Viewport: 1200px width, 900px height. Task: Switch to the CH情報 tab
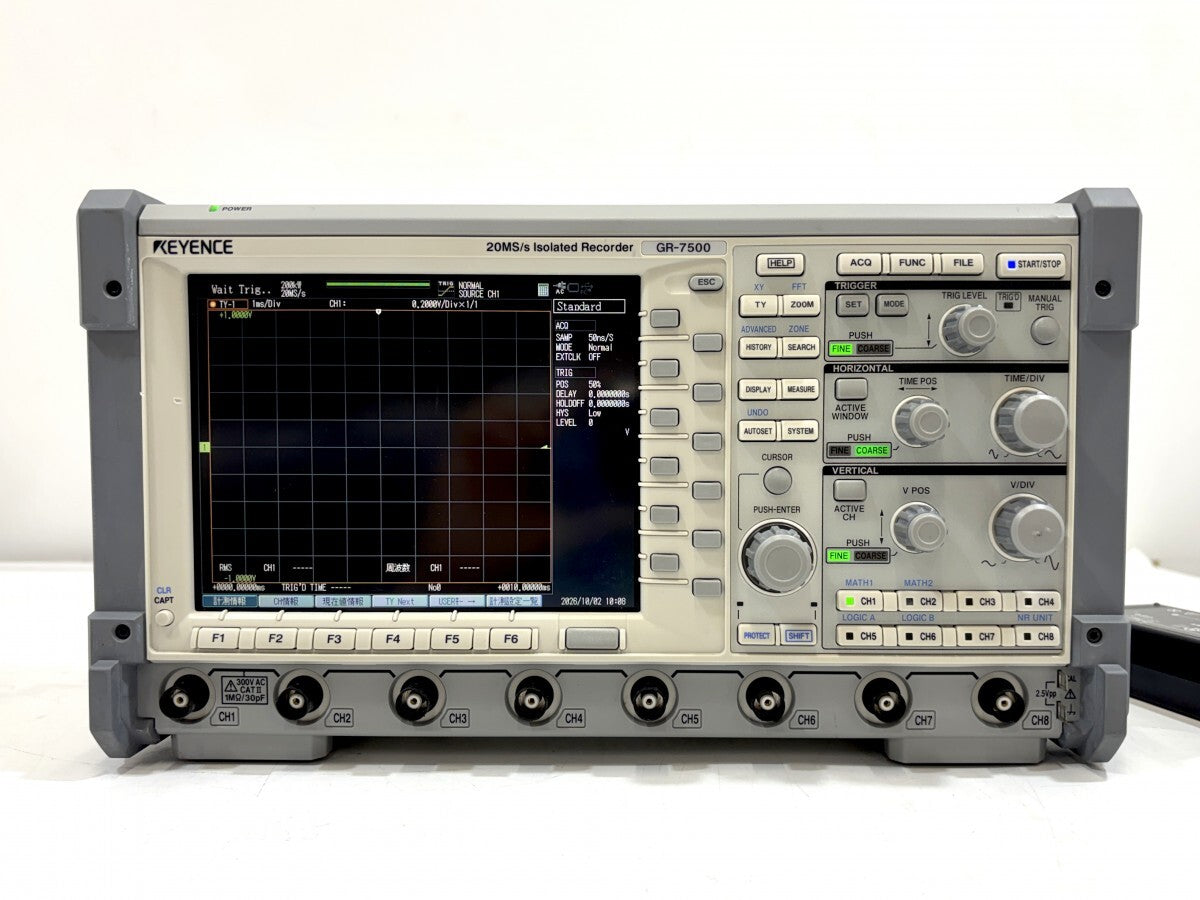pos(284,602)
